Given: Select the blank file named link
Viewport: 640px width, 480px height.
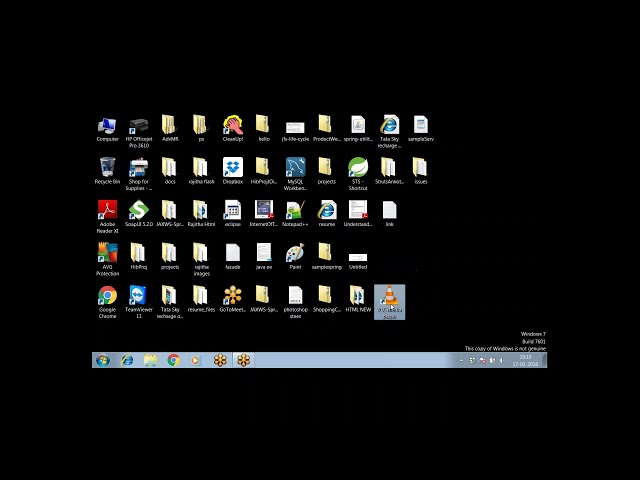Looking at the screenshot, I should pyautogui.click(x=389, y=214).
